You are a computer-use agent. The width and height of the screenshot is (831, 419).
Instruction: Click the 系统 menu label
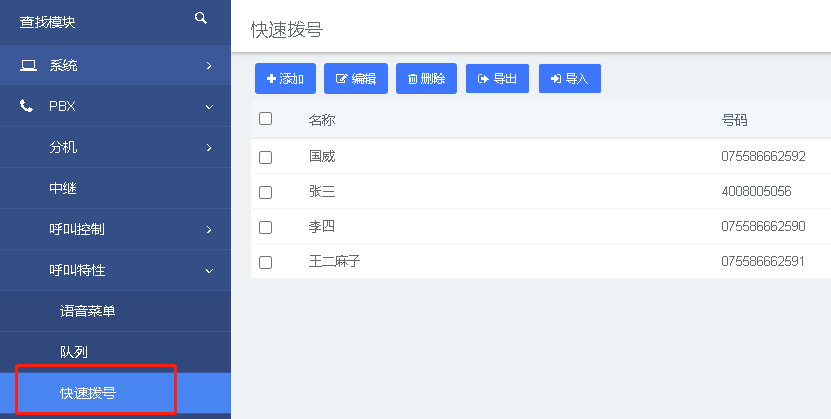coord(63,66)
